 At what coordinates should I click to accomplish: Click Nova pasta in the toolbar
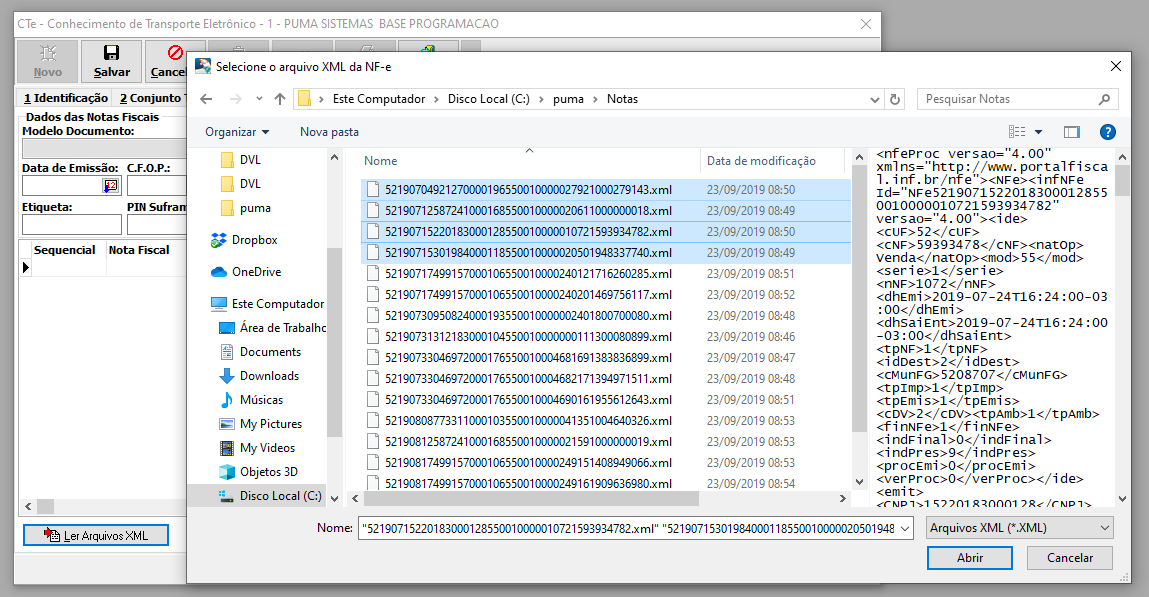pyautogui.click(x=329, y=132)
